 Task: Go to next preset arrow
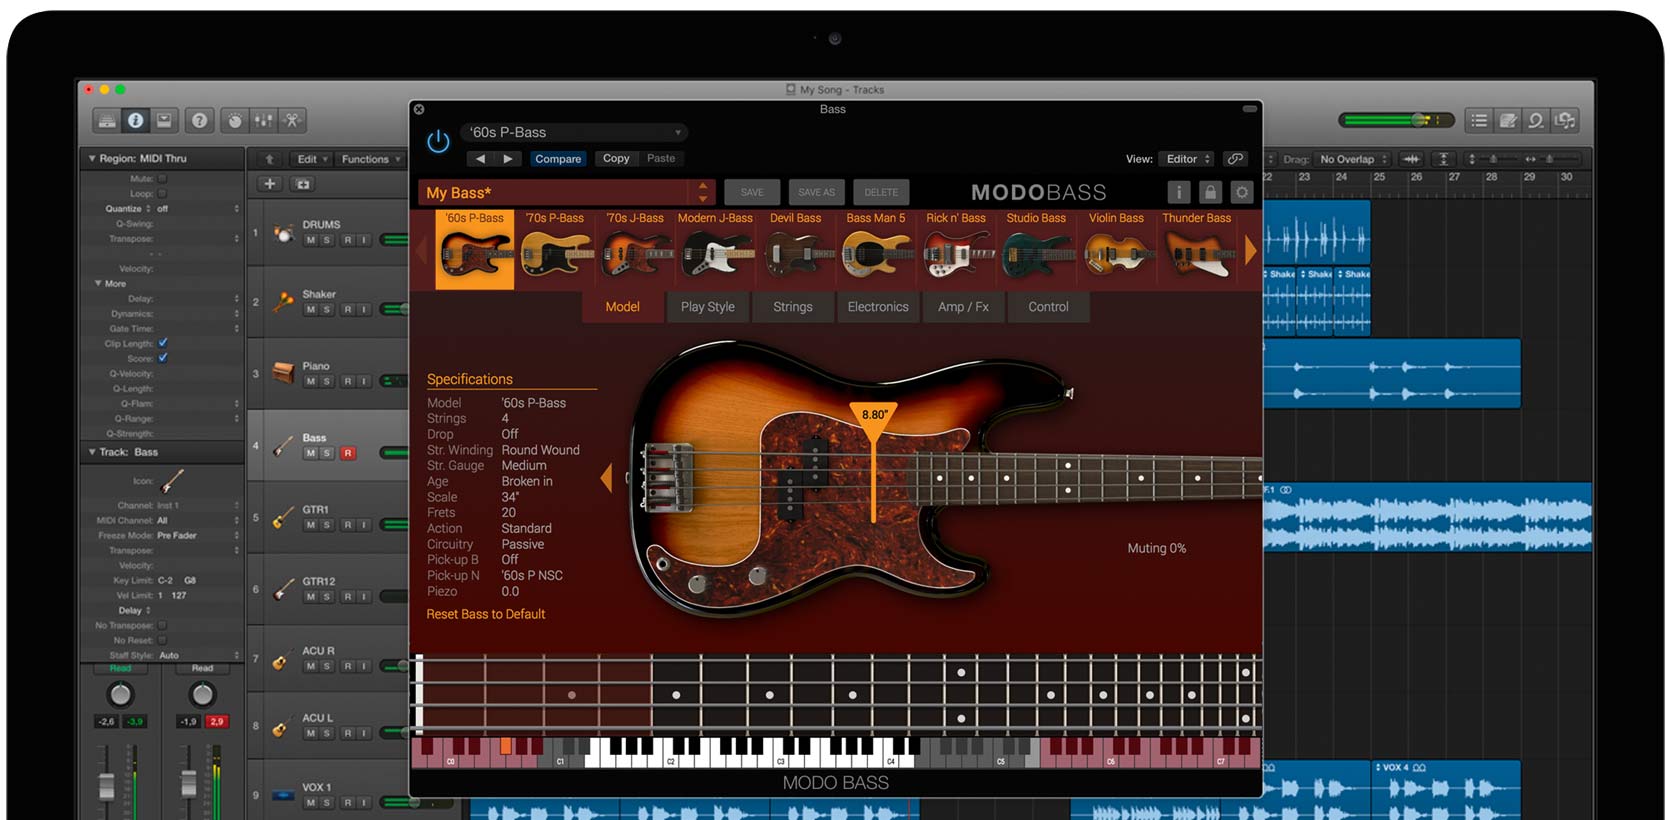coord(508,159)
